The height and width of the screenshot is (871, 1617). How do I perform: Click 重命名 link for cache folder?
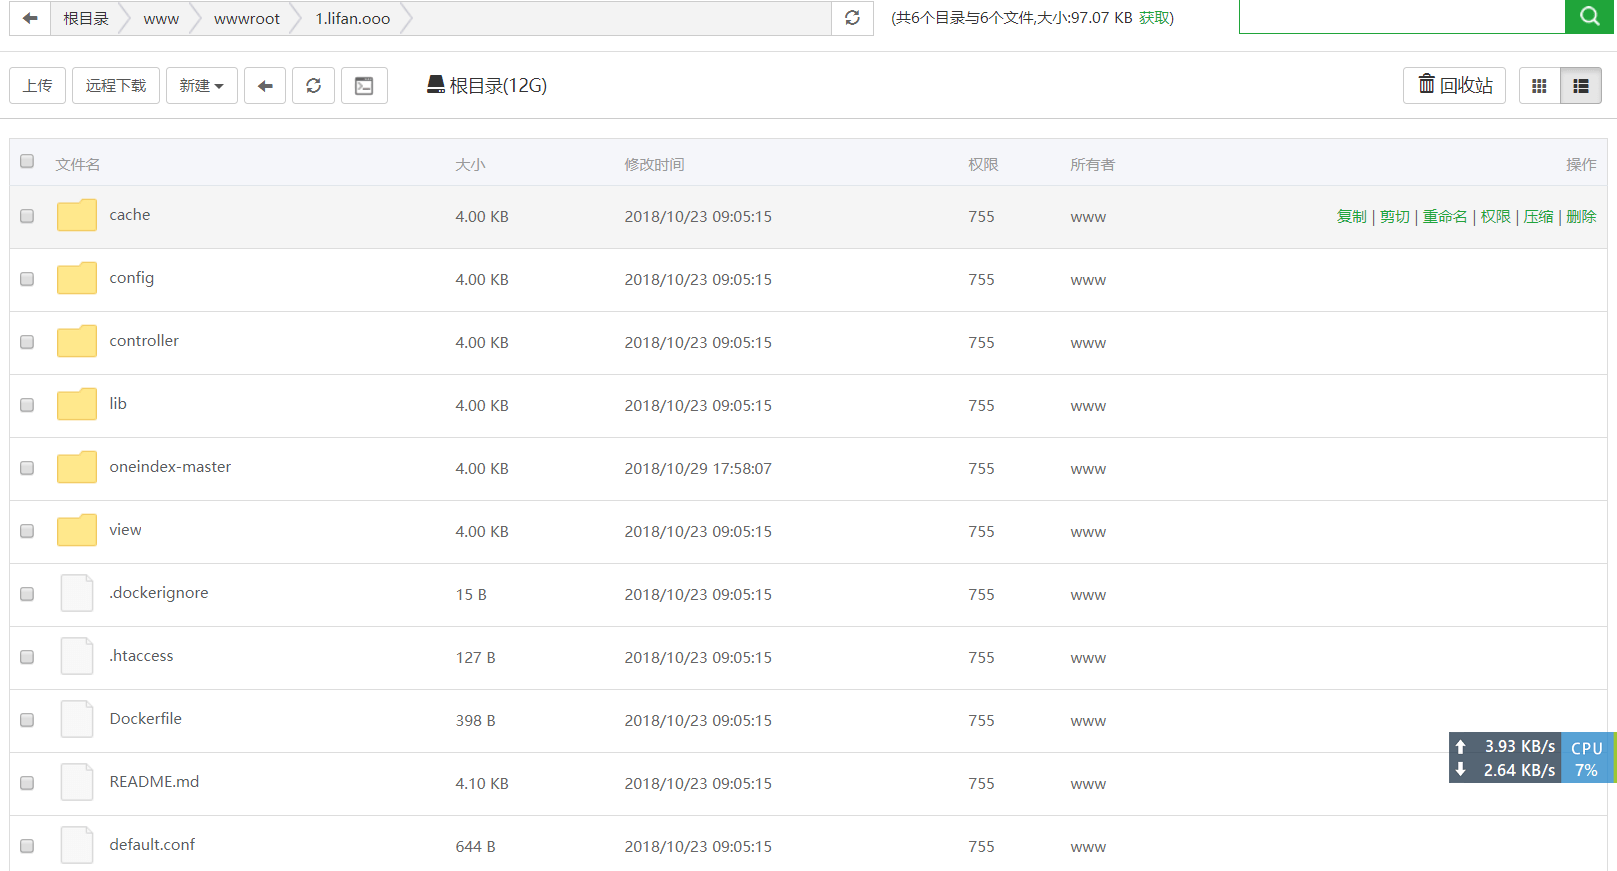click(1444, 217)
